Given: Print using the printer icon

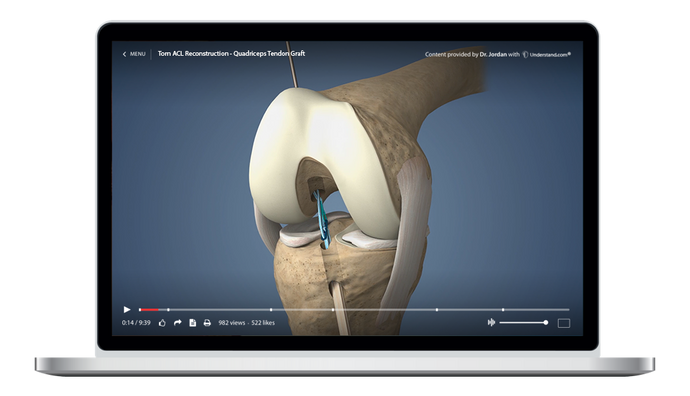Looking at the screenshot, I should [x=207, y=323].
